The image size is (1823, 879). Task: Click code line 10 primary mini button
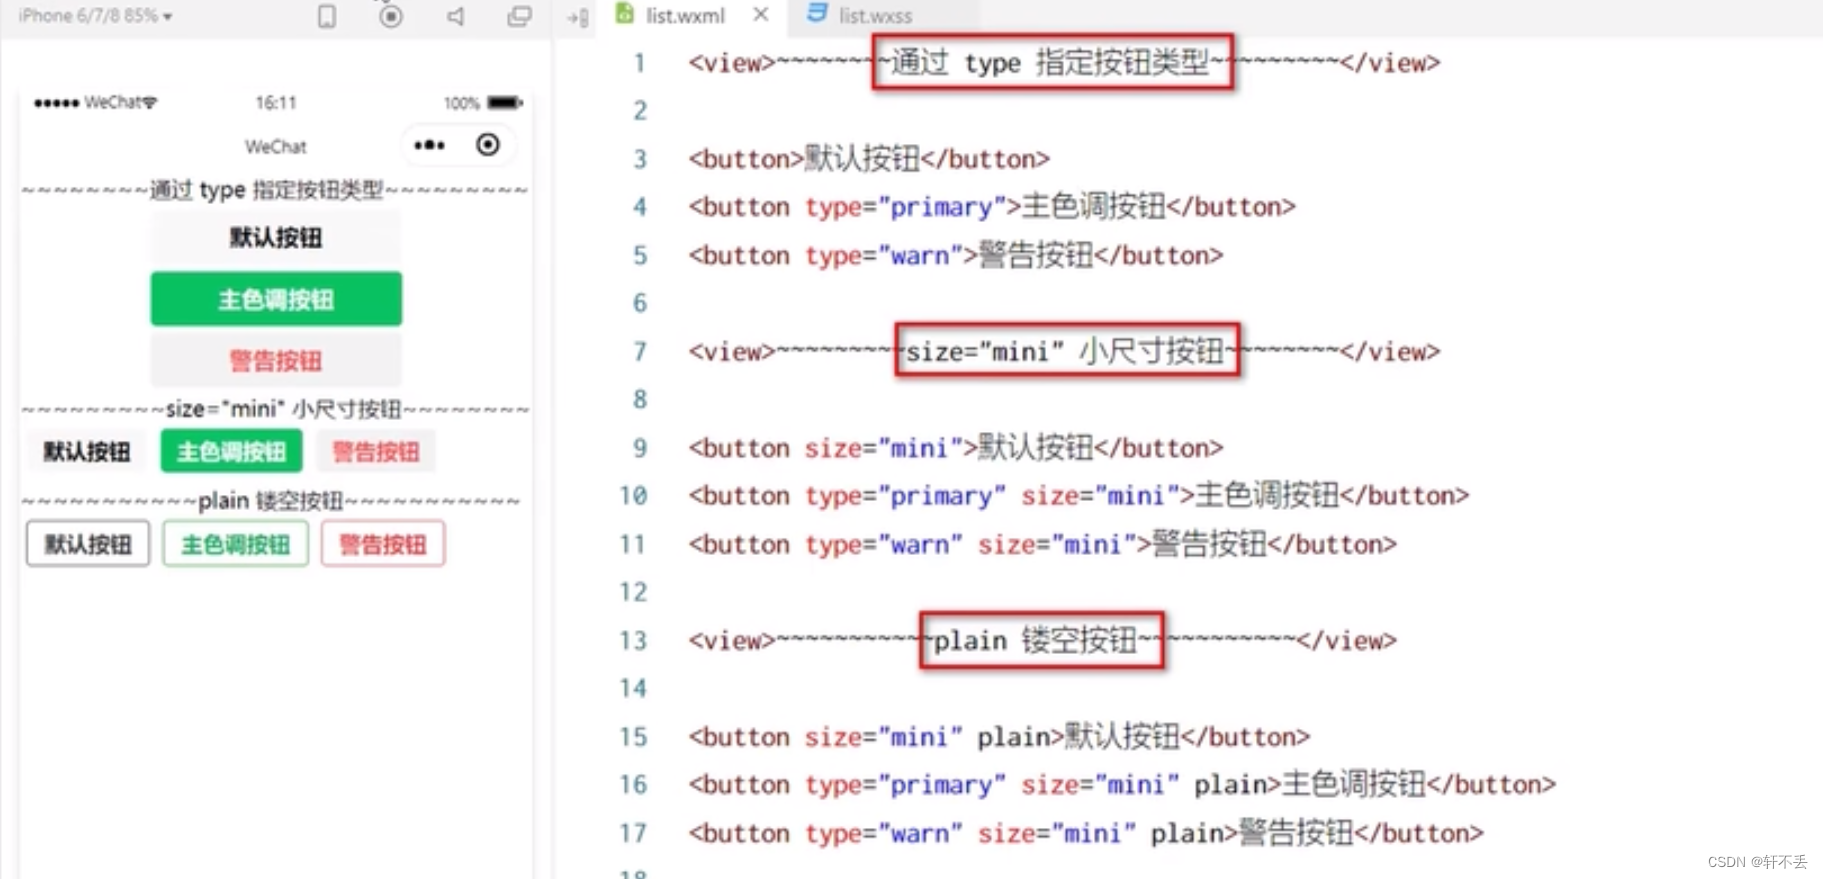(1078, 495)
